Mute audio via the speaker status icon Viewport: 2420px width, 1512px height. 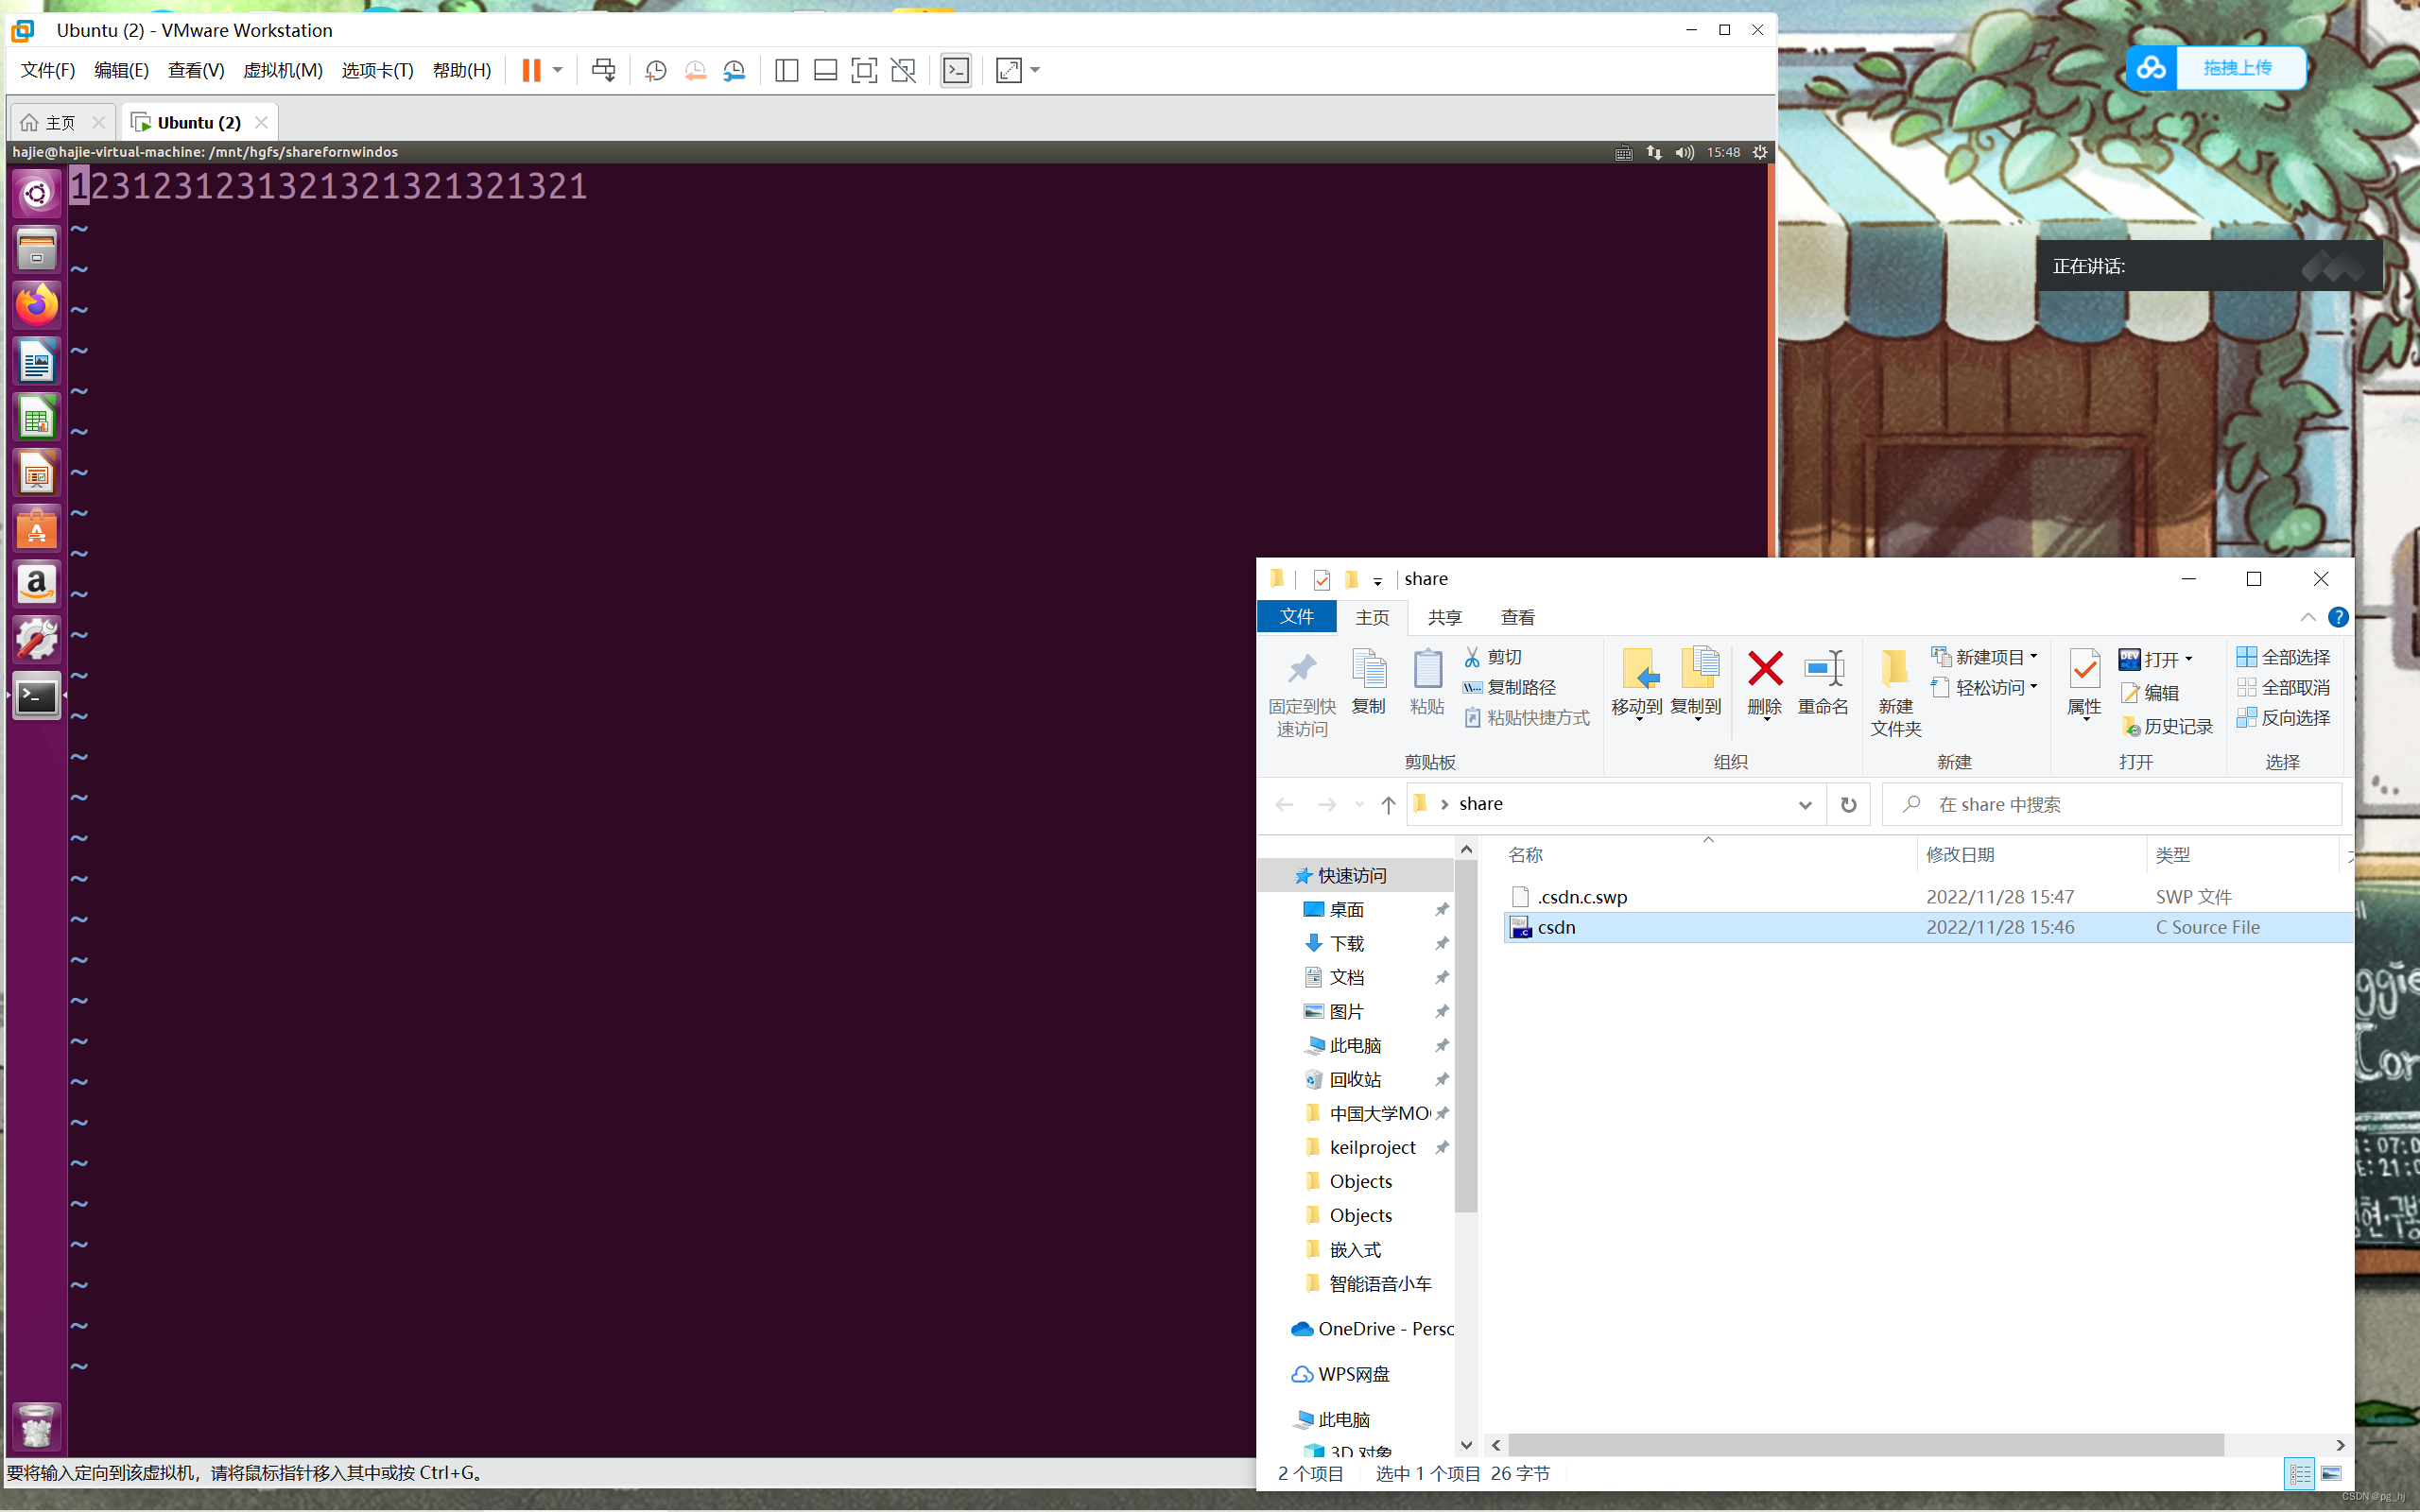click(x=1684, y=151)
